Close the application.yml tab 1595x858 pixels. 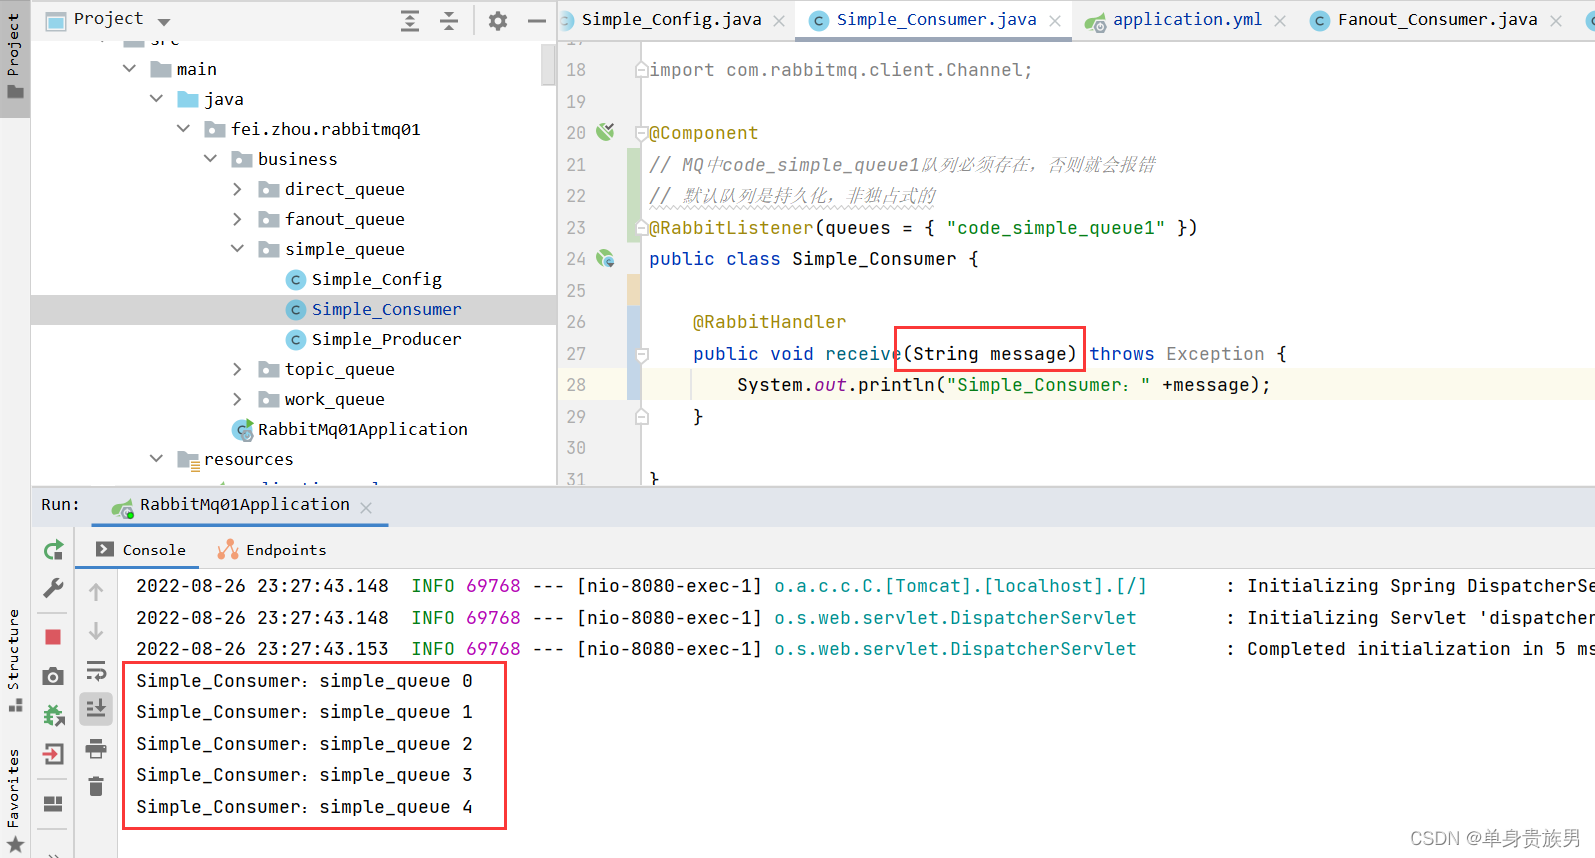coord(1280,21)
